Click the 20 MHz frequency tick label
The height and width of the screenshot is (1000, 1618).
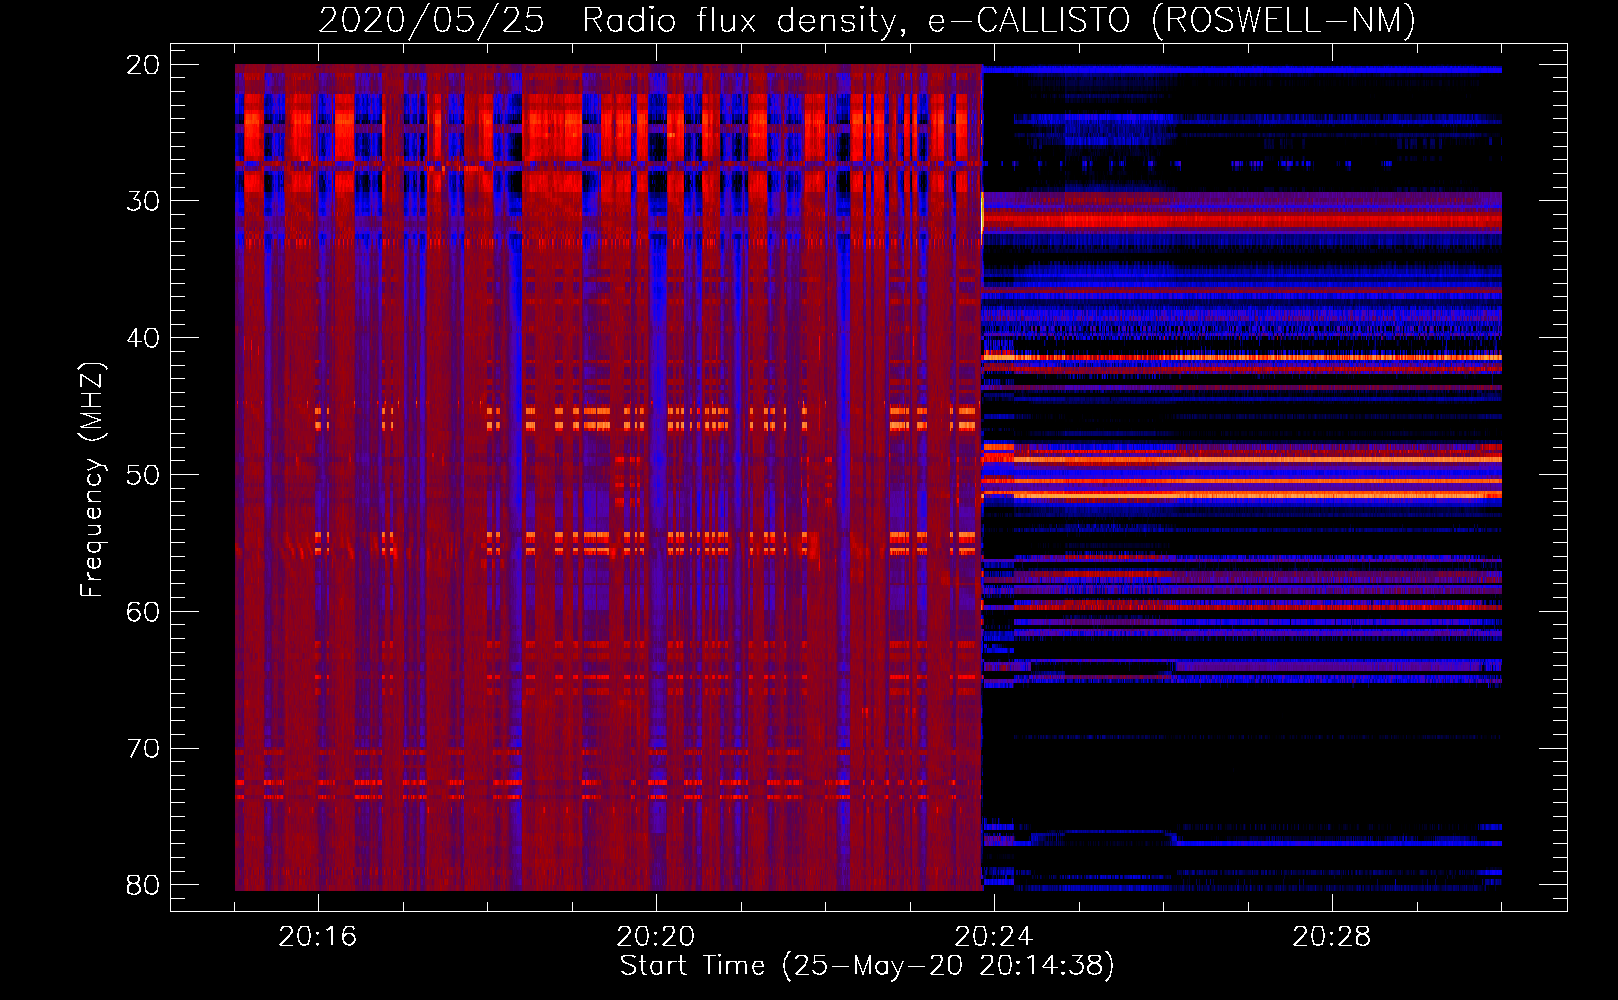tap(143, 65)
